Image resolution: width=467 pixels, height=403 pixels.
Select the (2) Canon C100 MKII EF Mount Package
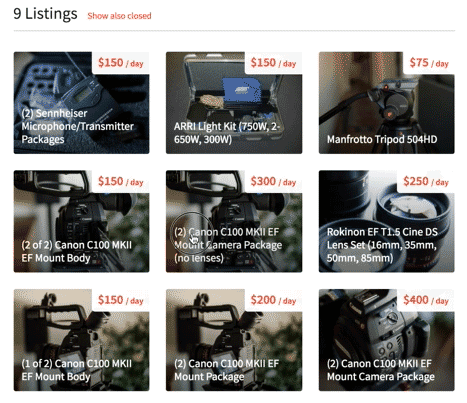tap(234, 340)
